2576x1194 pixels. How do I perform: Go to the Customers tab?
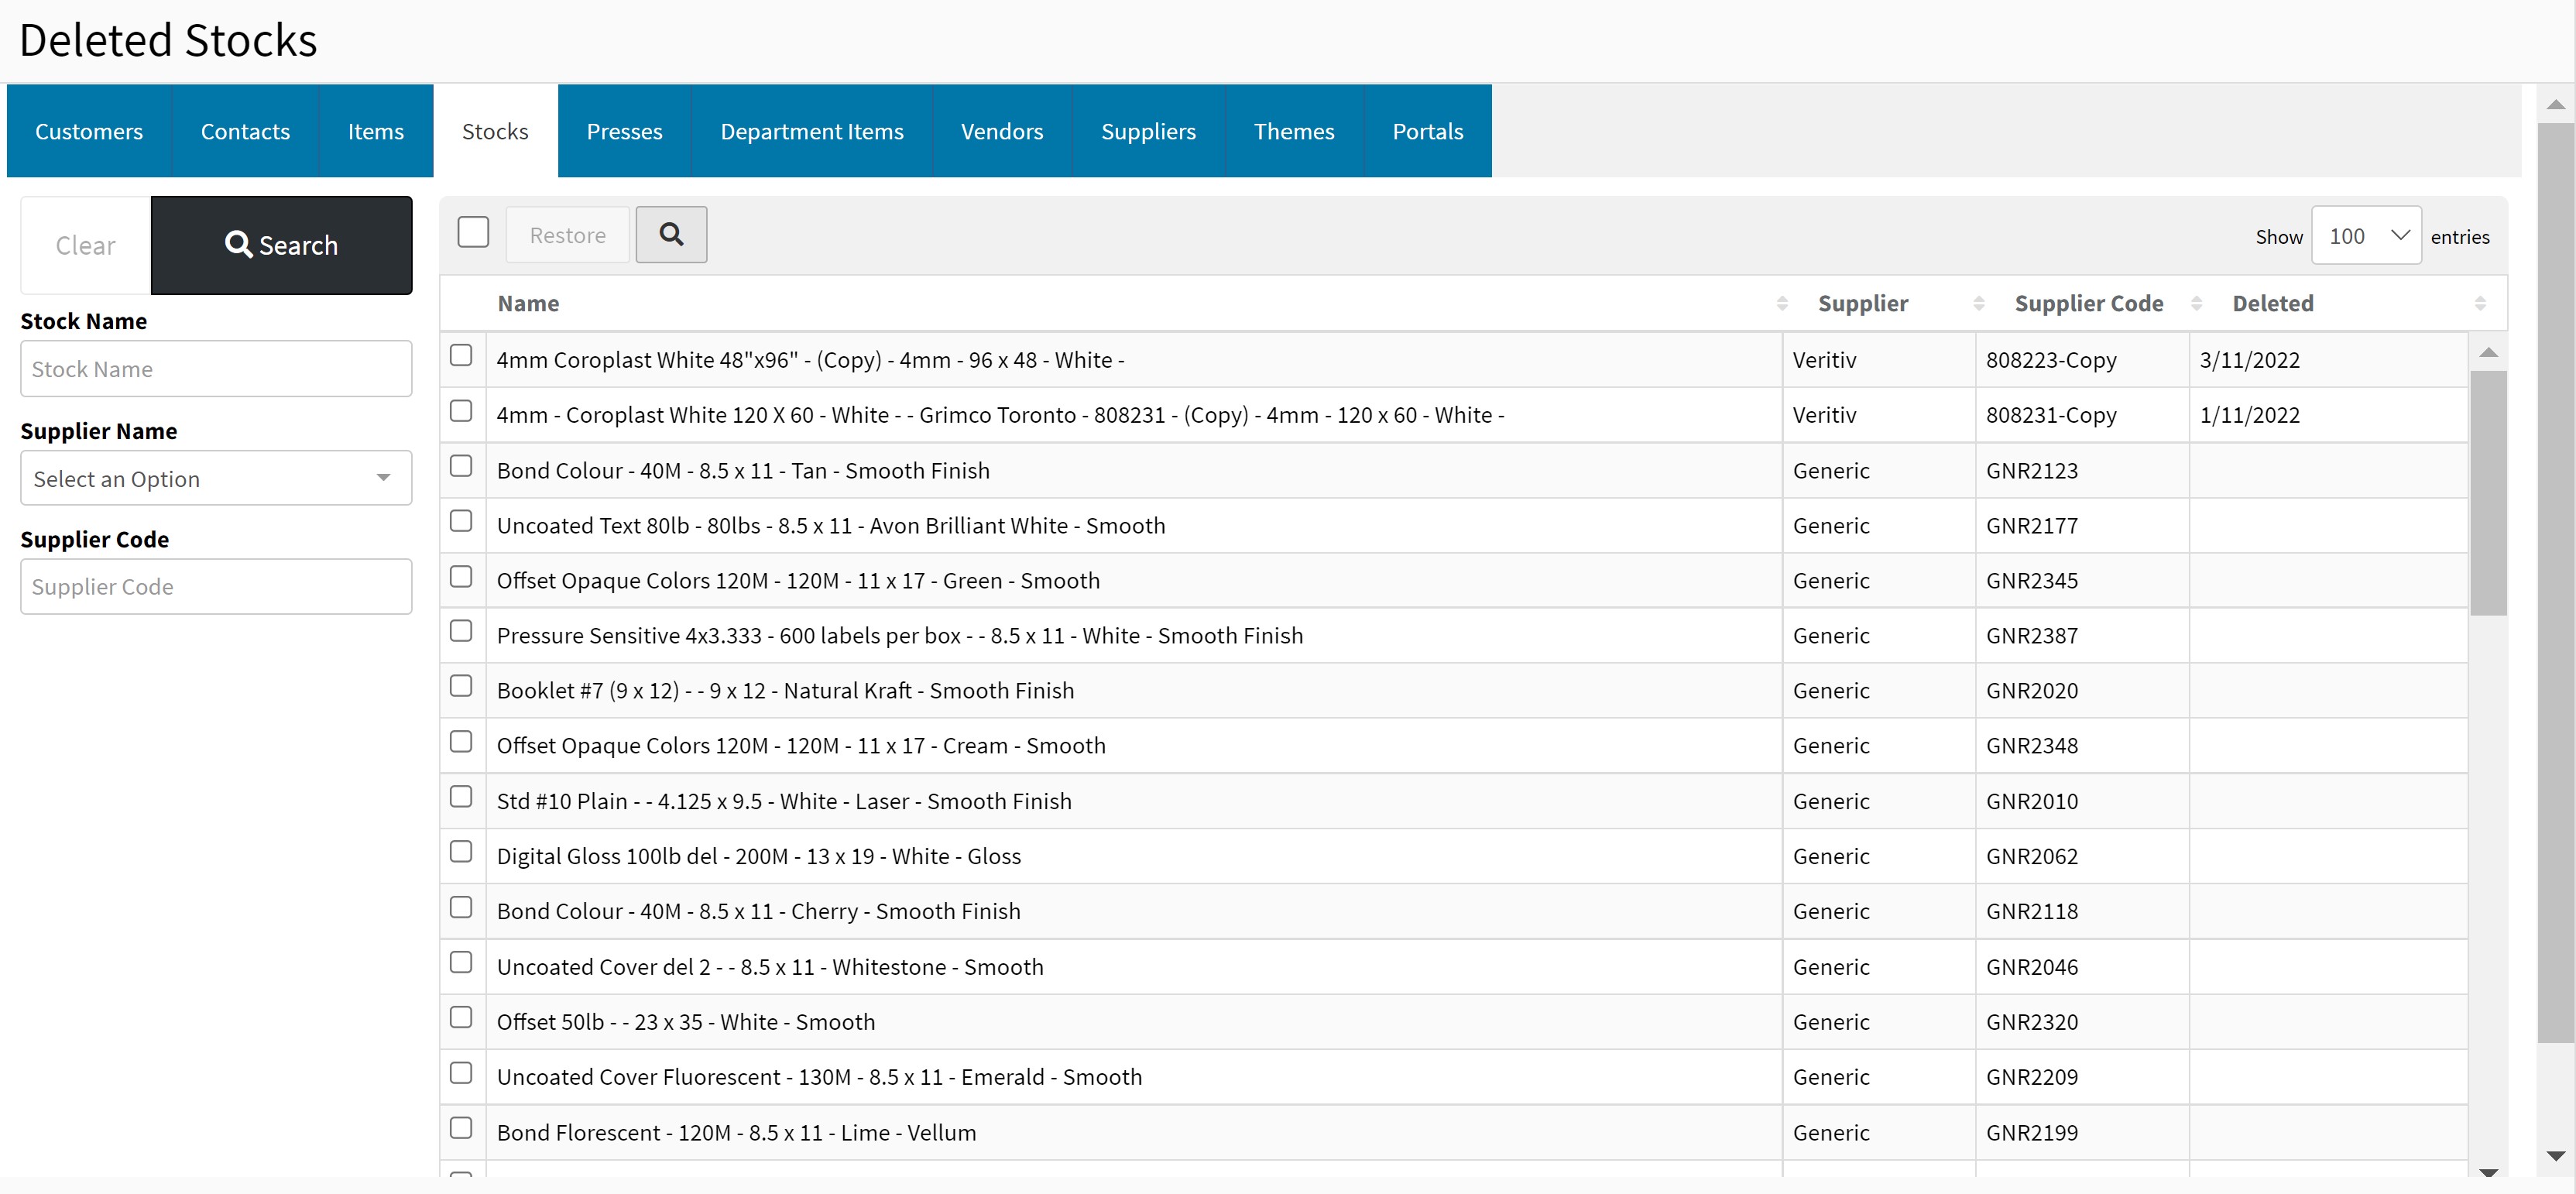[89, 131]
